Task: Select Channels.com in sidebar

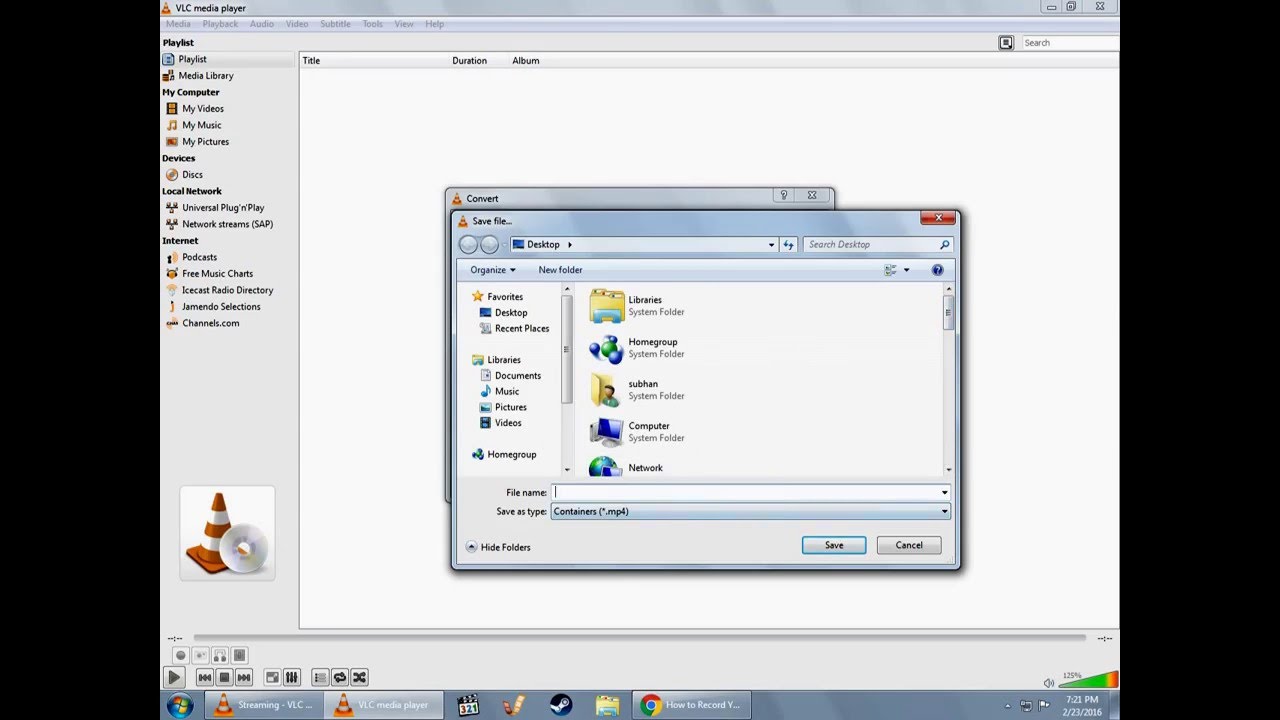Action: [x=210, y=323]
